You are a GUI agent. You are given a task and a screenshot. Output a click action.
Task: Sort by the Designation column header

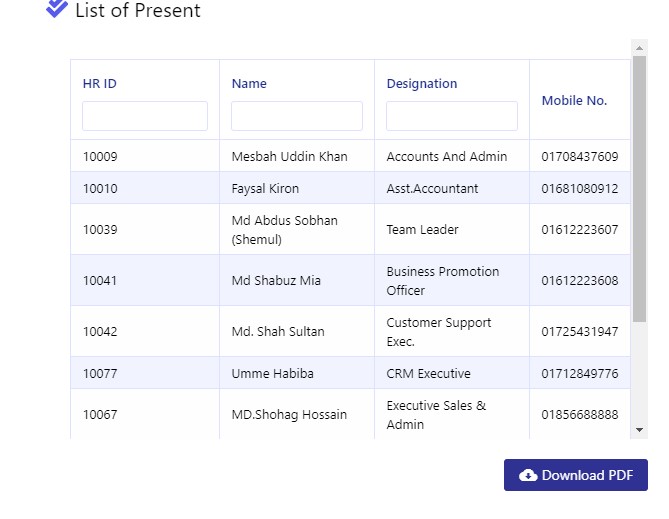tap(422, 84)
